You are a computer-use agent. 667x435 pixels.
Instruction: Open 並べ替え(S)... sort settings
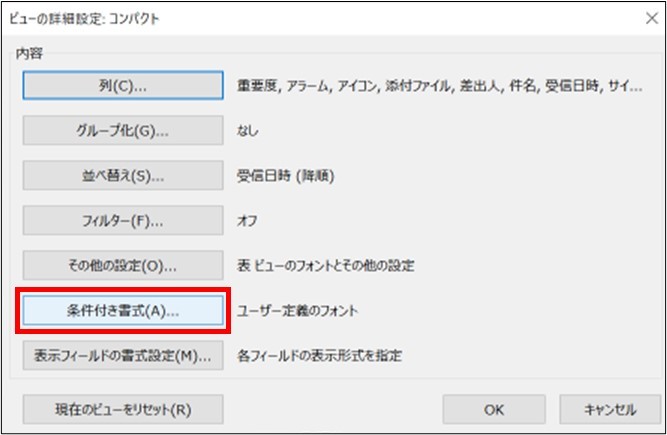point(123,175)
